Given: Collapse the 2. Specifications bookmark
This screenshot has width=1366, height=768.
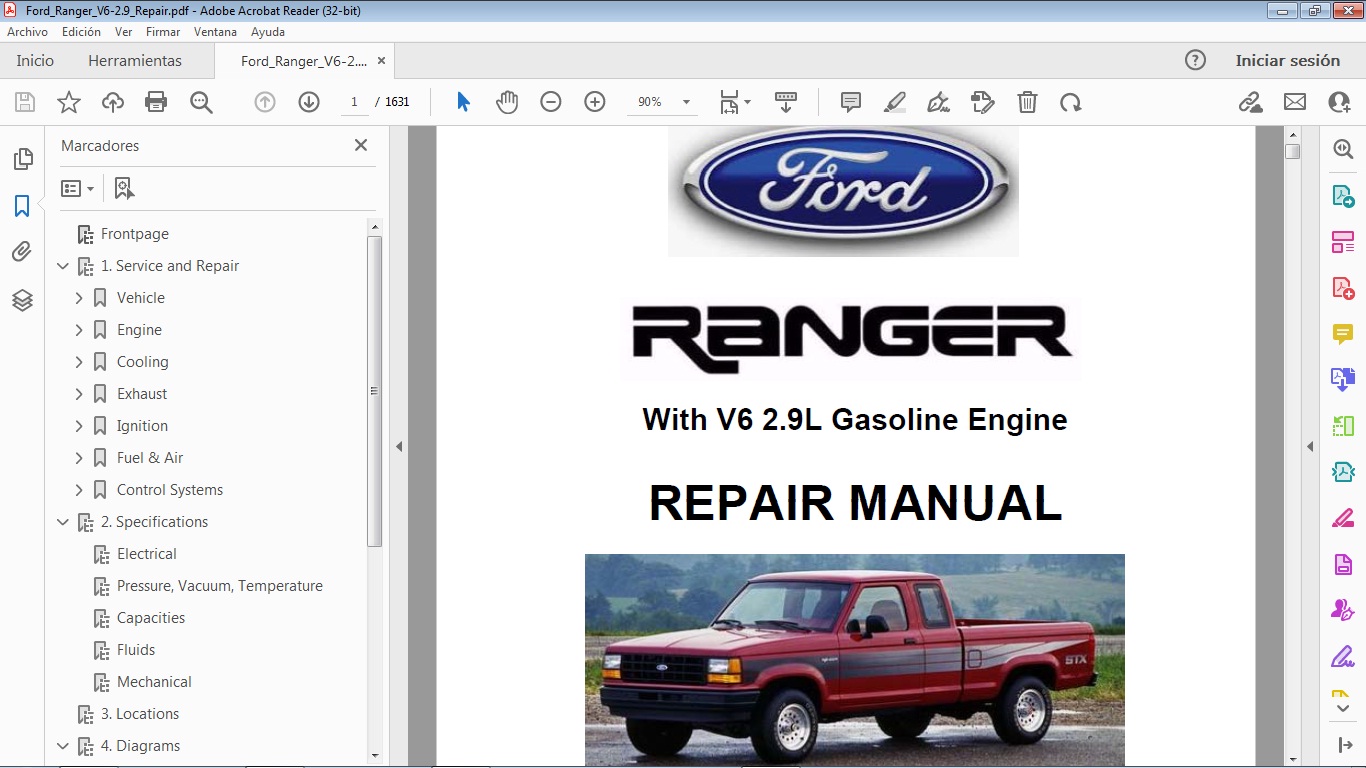Looking at the screenshot, I should 63,522.
